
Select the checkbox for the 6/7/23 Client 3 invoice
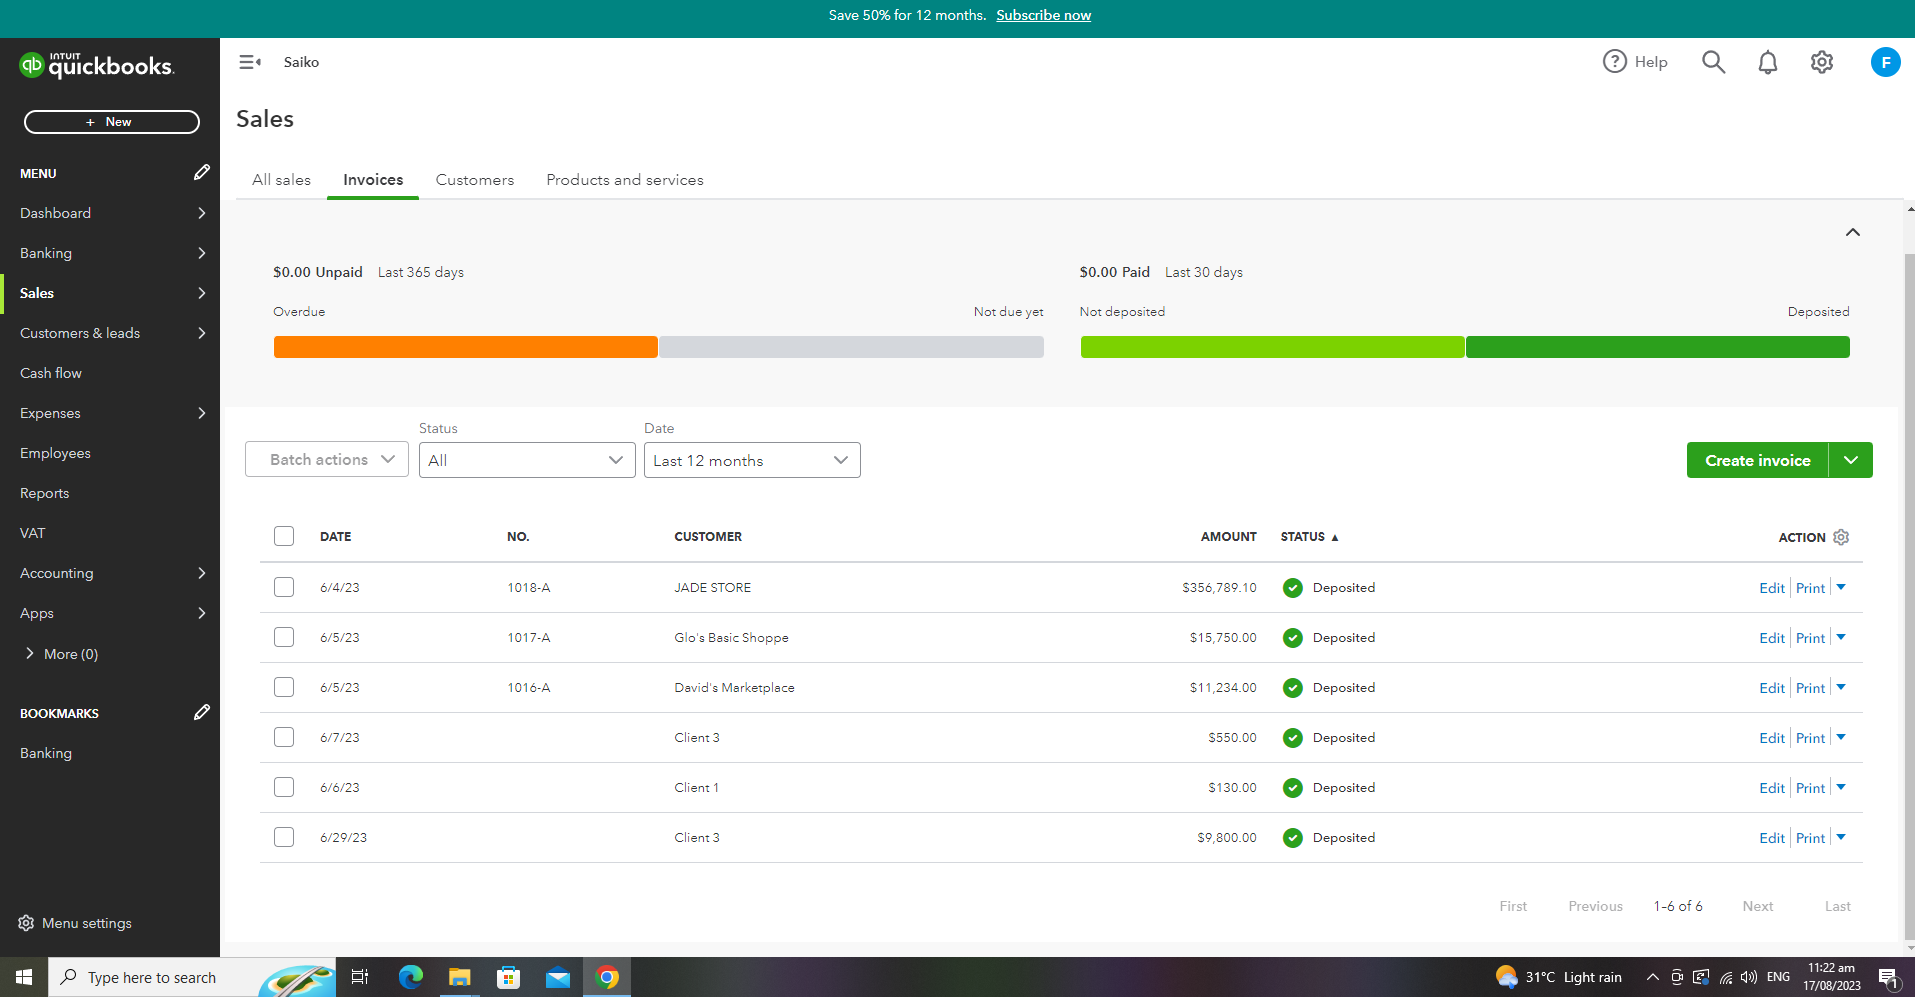(x=284, y=737)
